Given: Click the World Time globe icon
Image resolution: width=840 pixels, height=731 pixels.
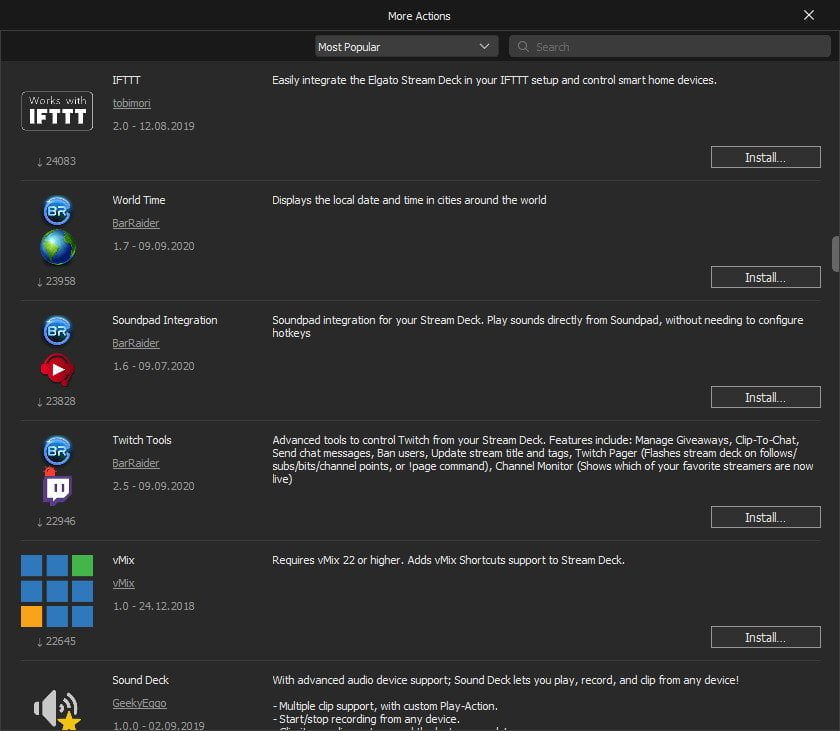Looking at the screenshot, I should click(58, 247).
